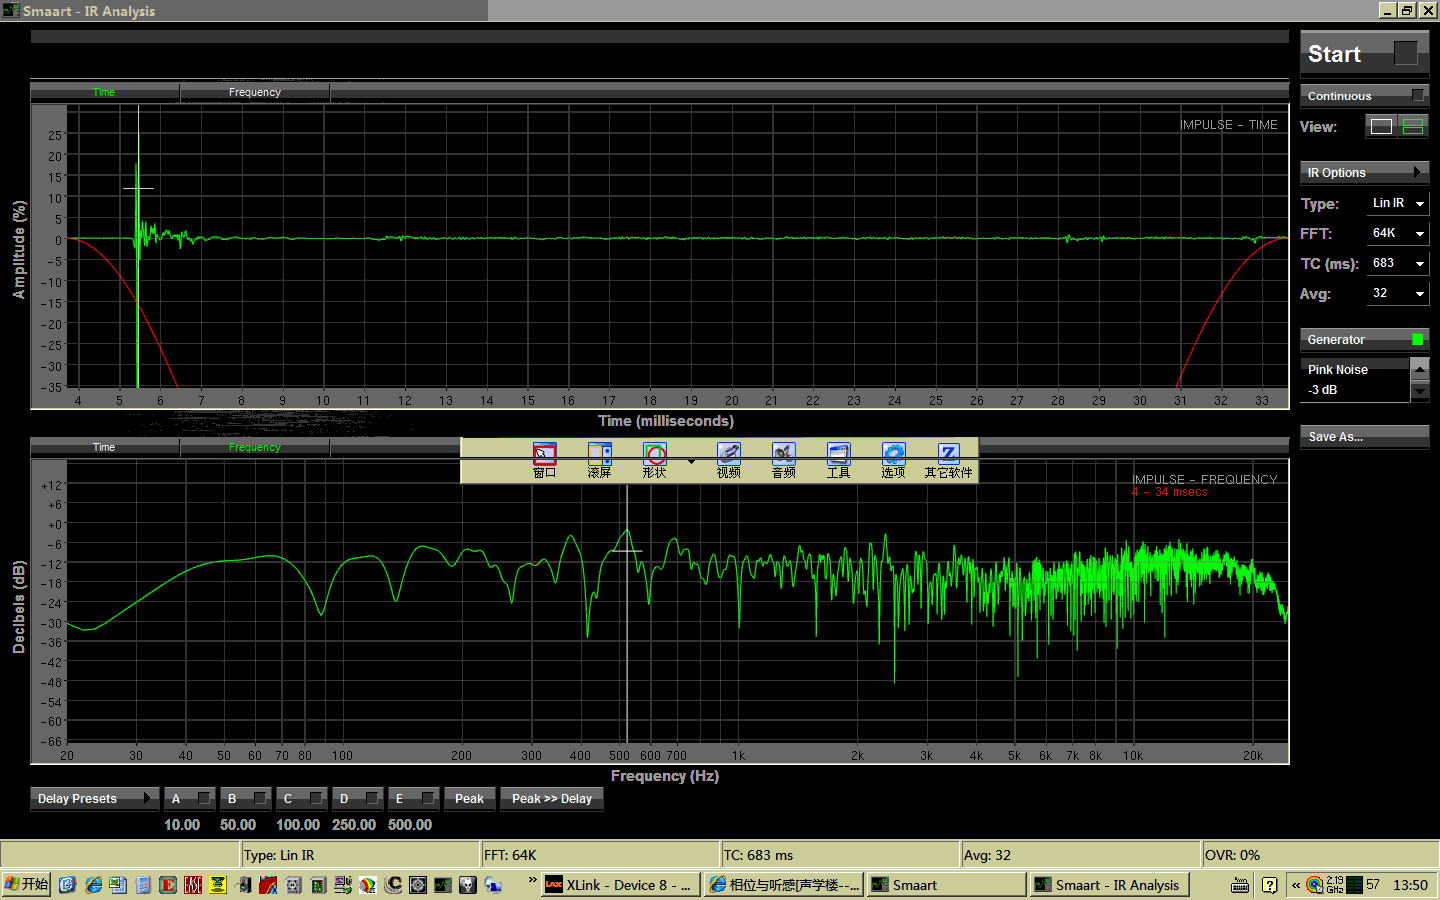Toggle the signal Generator on or off

1364,340
